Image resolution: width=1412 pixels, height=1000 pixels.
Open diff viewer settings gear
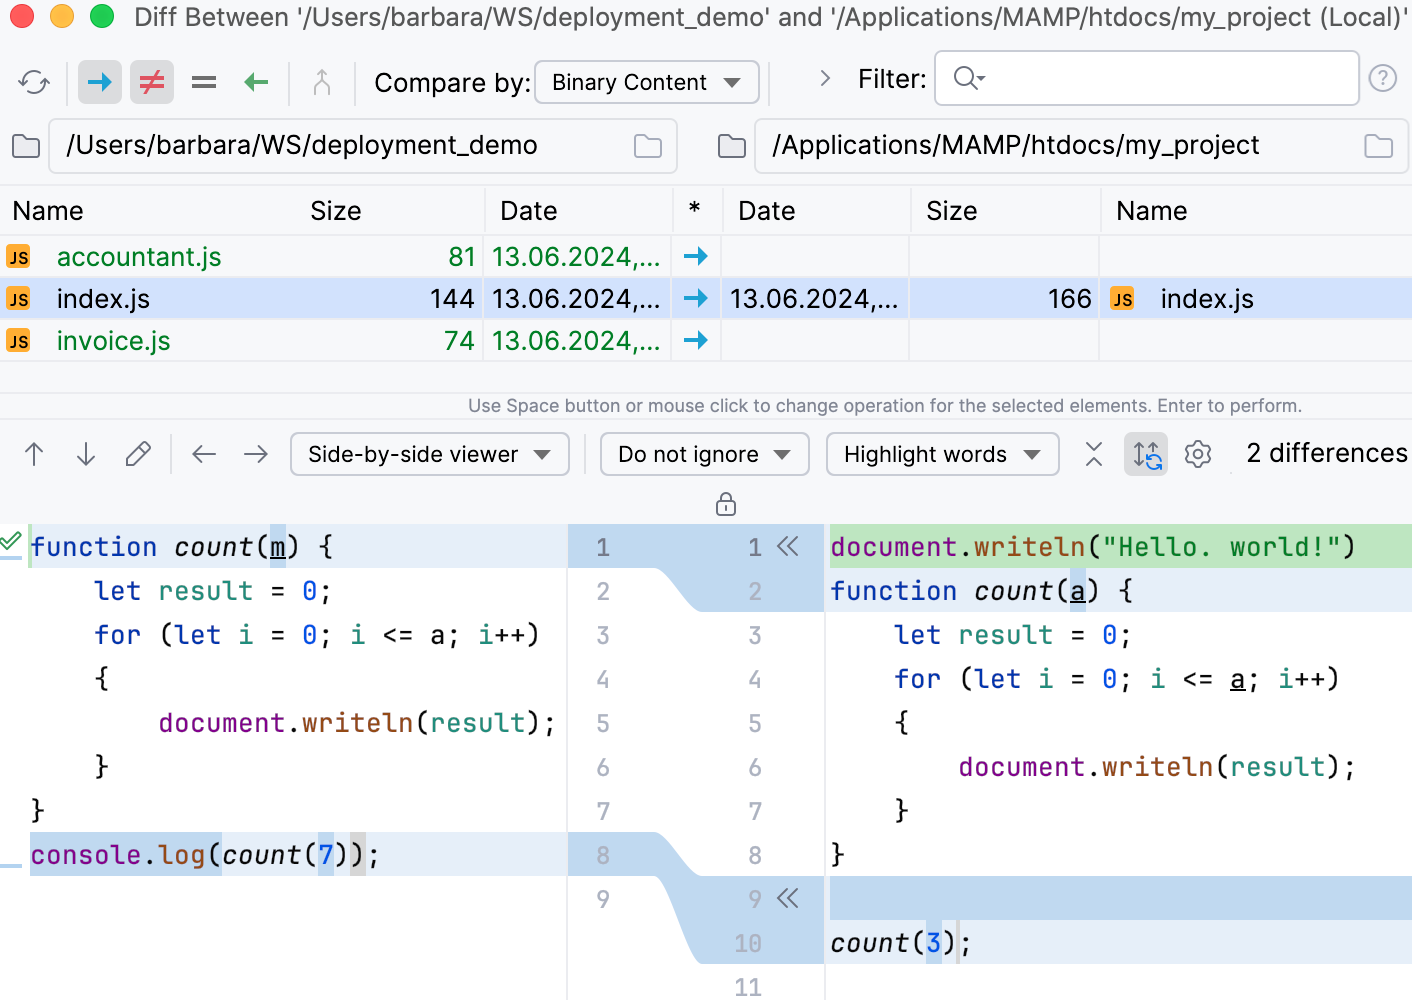click(1197, 454)
